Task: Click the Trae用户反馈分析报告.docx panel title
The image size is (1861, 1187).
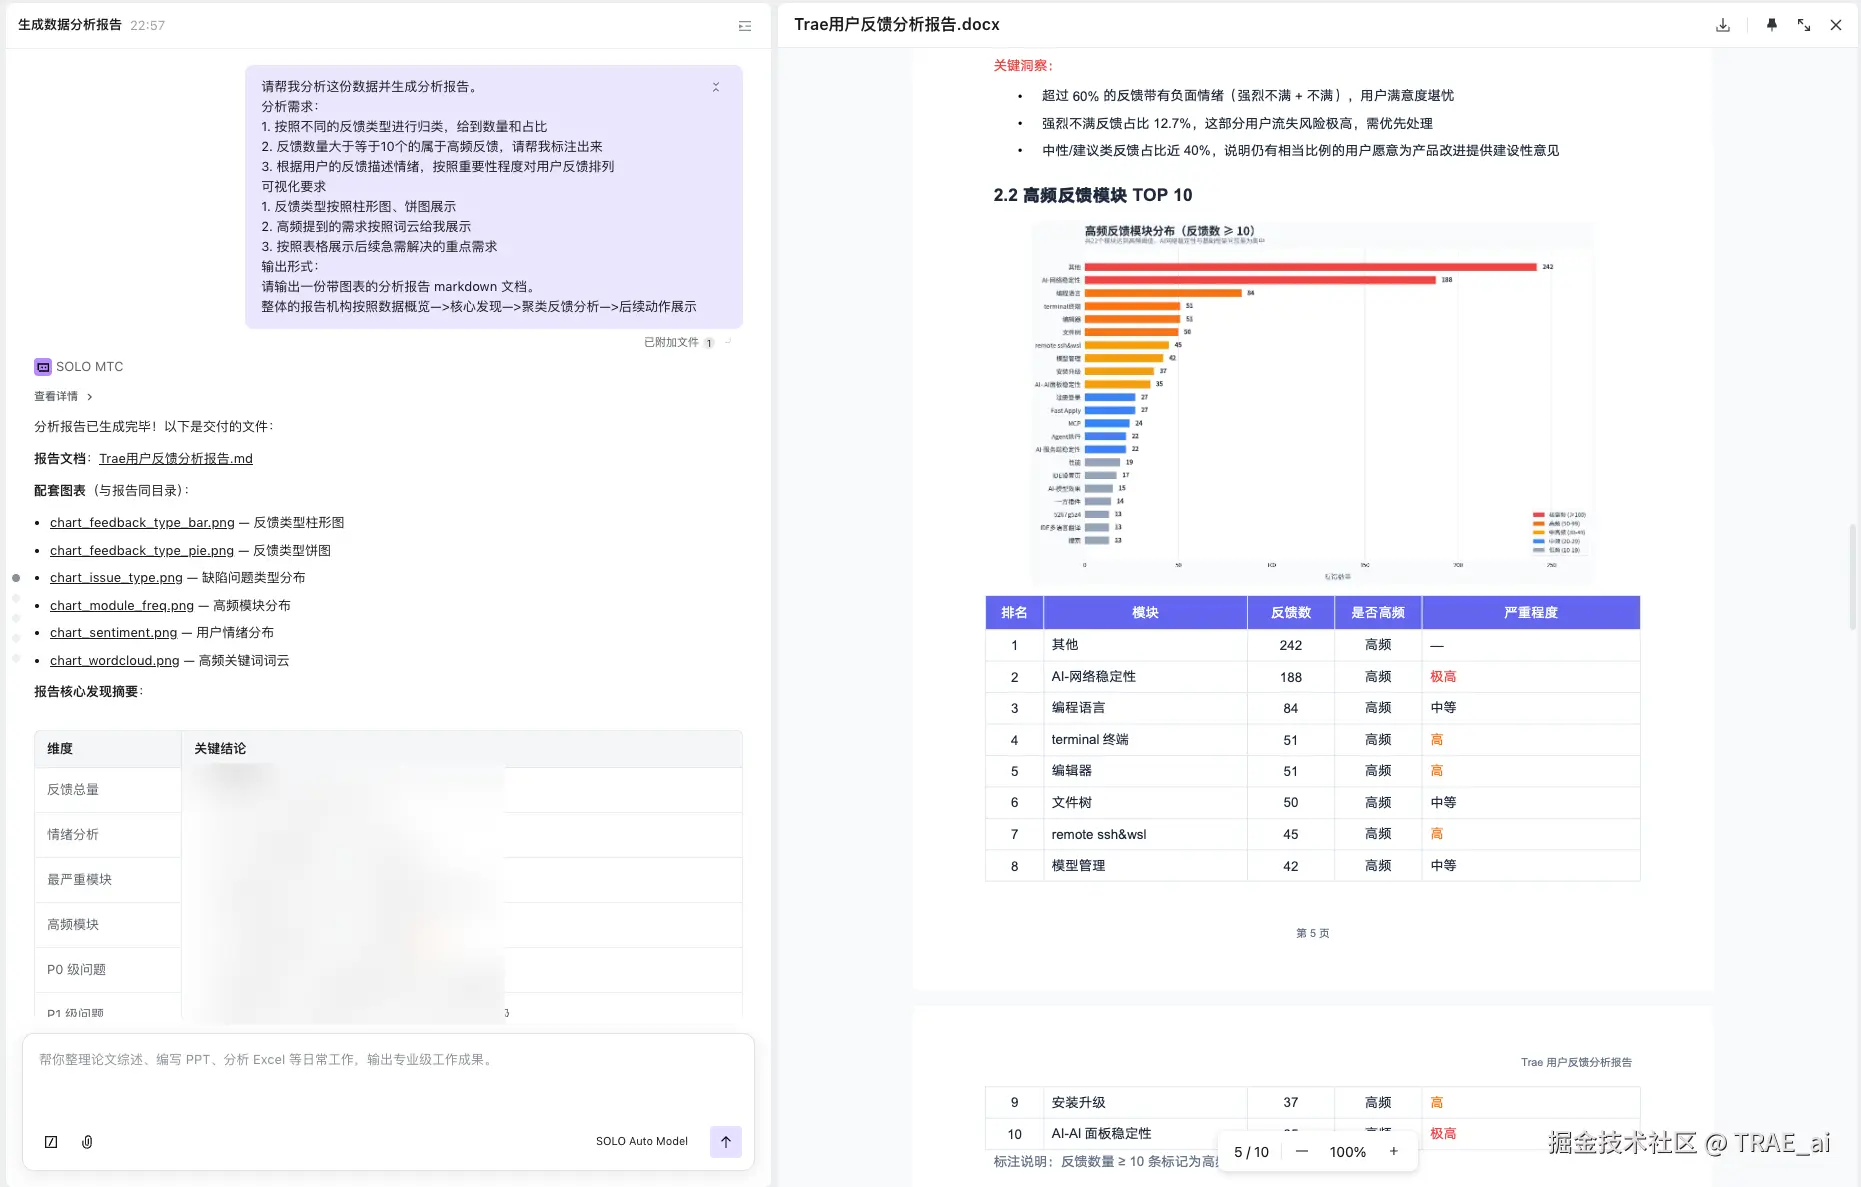Action: 897,25
